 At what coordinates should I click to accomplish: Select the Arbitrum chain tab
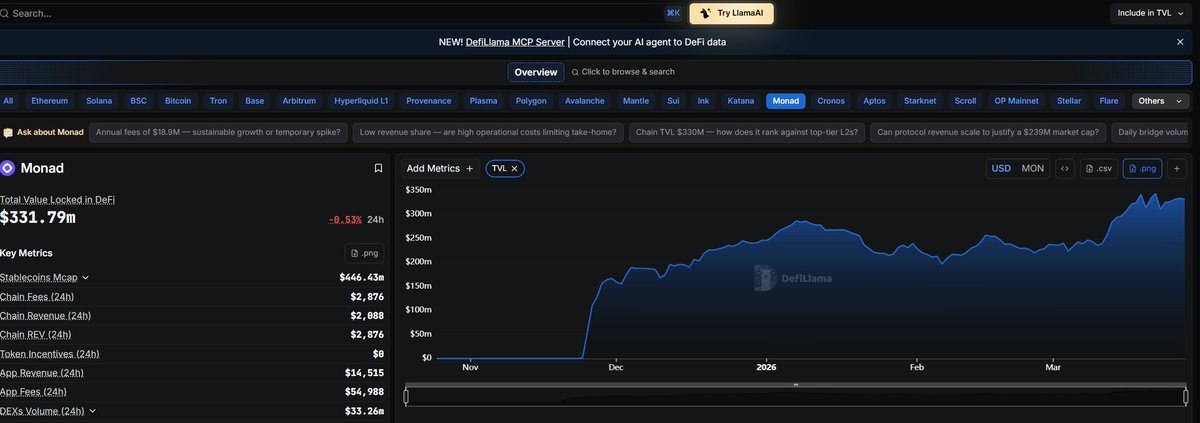(299, 101)
